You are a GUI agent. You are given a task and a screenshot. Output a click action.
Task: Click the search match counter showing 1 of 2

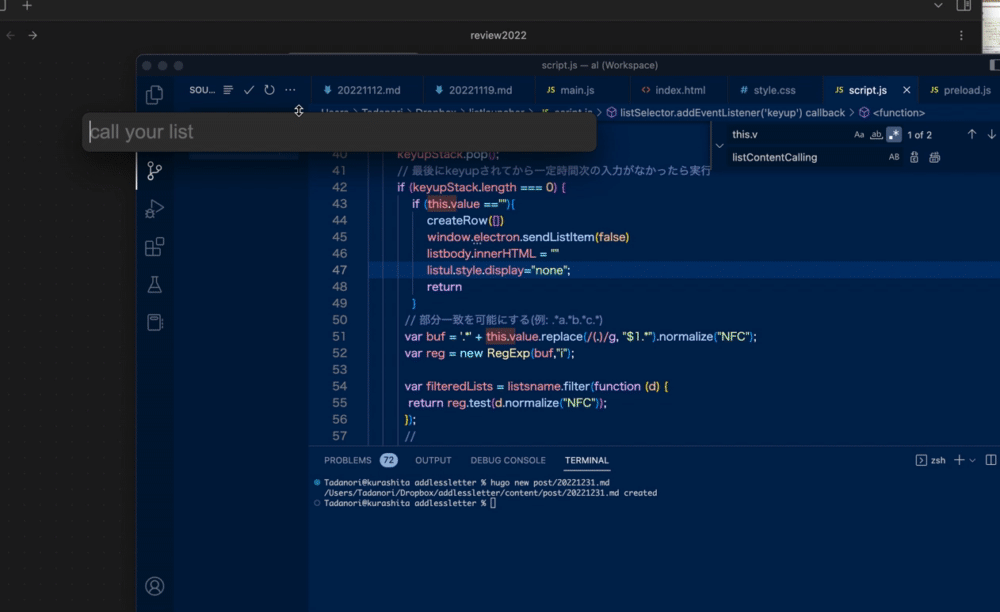[918, 134]
